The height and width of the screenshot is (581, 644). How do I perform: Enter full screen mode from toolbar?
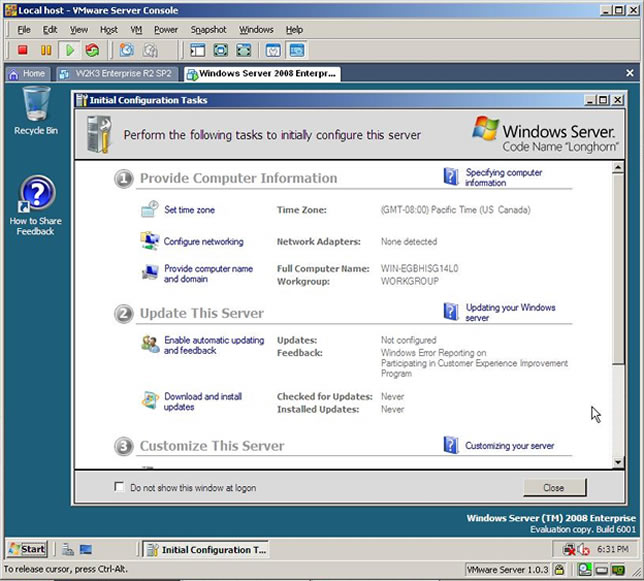click(x=220, y=50)
